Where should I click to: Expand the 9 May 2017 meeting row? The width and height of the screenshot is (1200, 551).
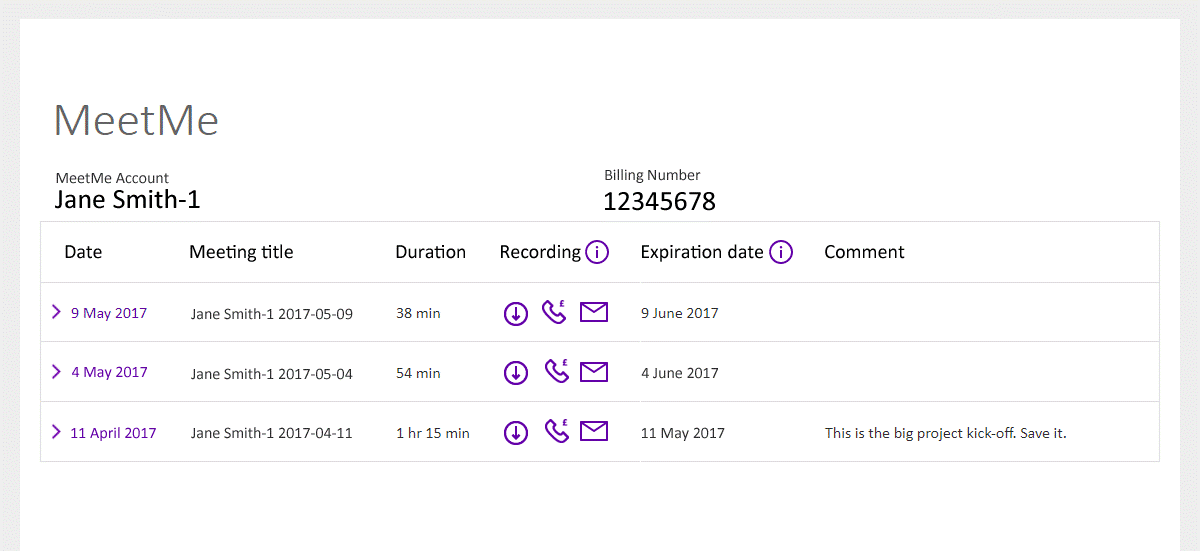coord(56,312)
